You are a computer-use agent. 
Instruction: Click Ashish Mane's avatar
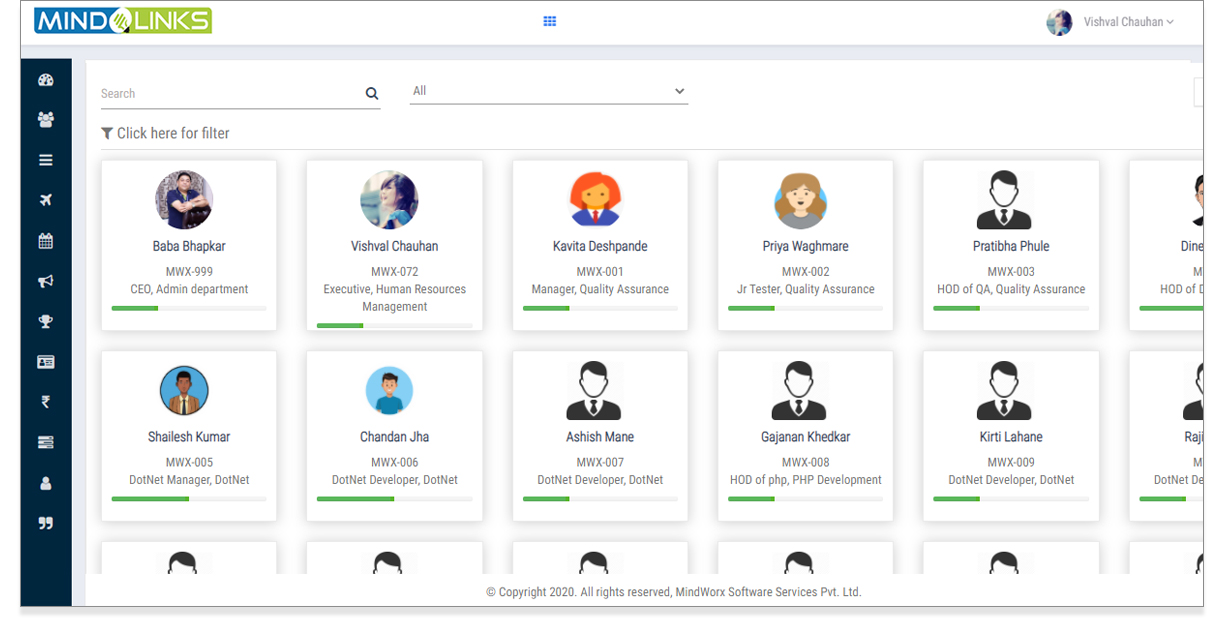tap(594, 390)
